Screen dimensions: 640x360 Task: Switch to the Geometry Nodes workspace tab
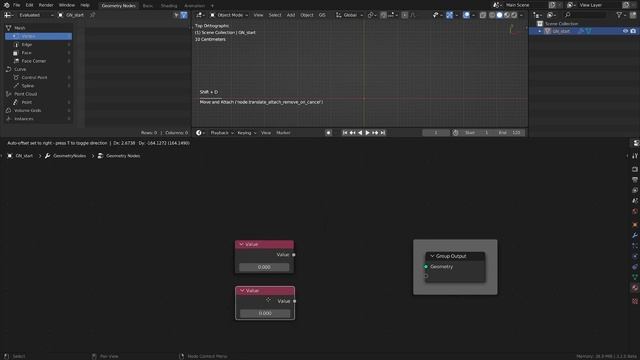coord(118,6)
